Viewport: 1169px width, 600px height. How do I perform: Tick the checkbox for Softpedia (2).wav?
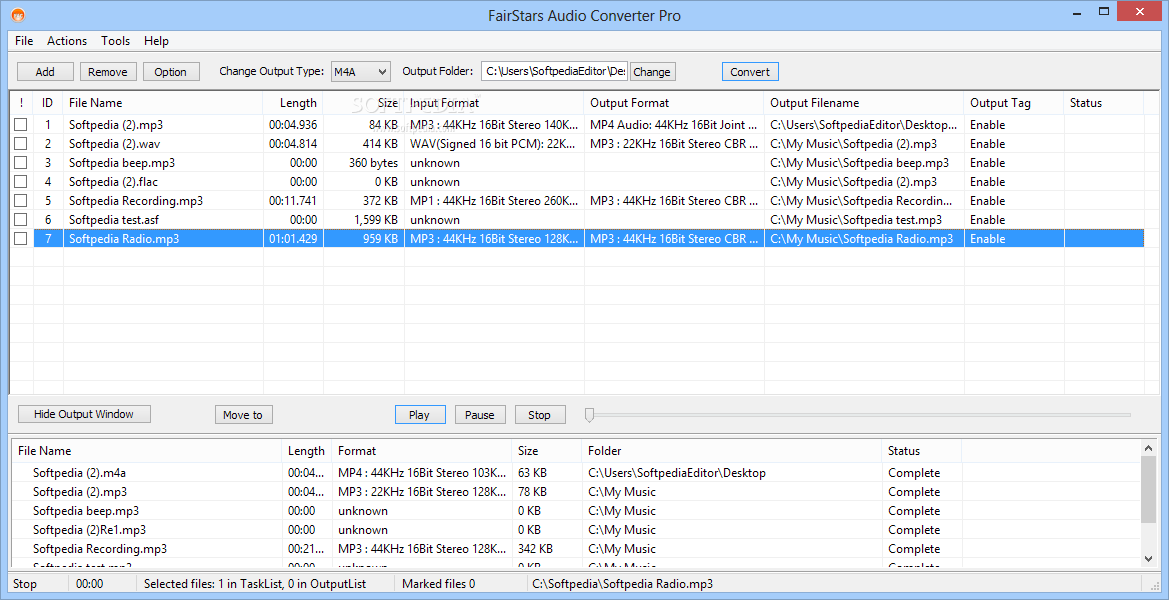click(x=21, y=144)
